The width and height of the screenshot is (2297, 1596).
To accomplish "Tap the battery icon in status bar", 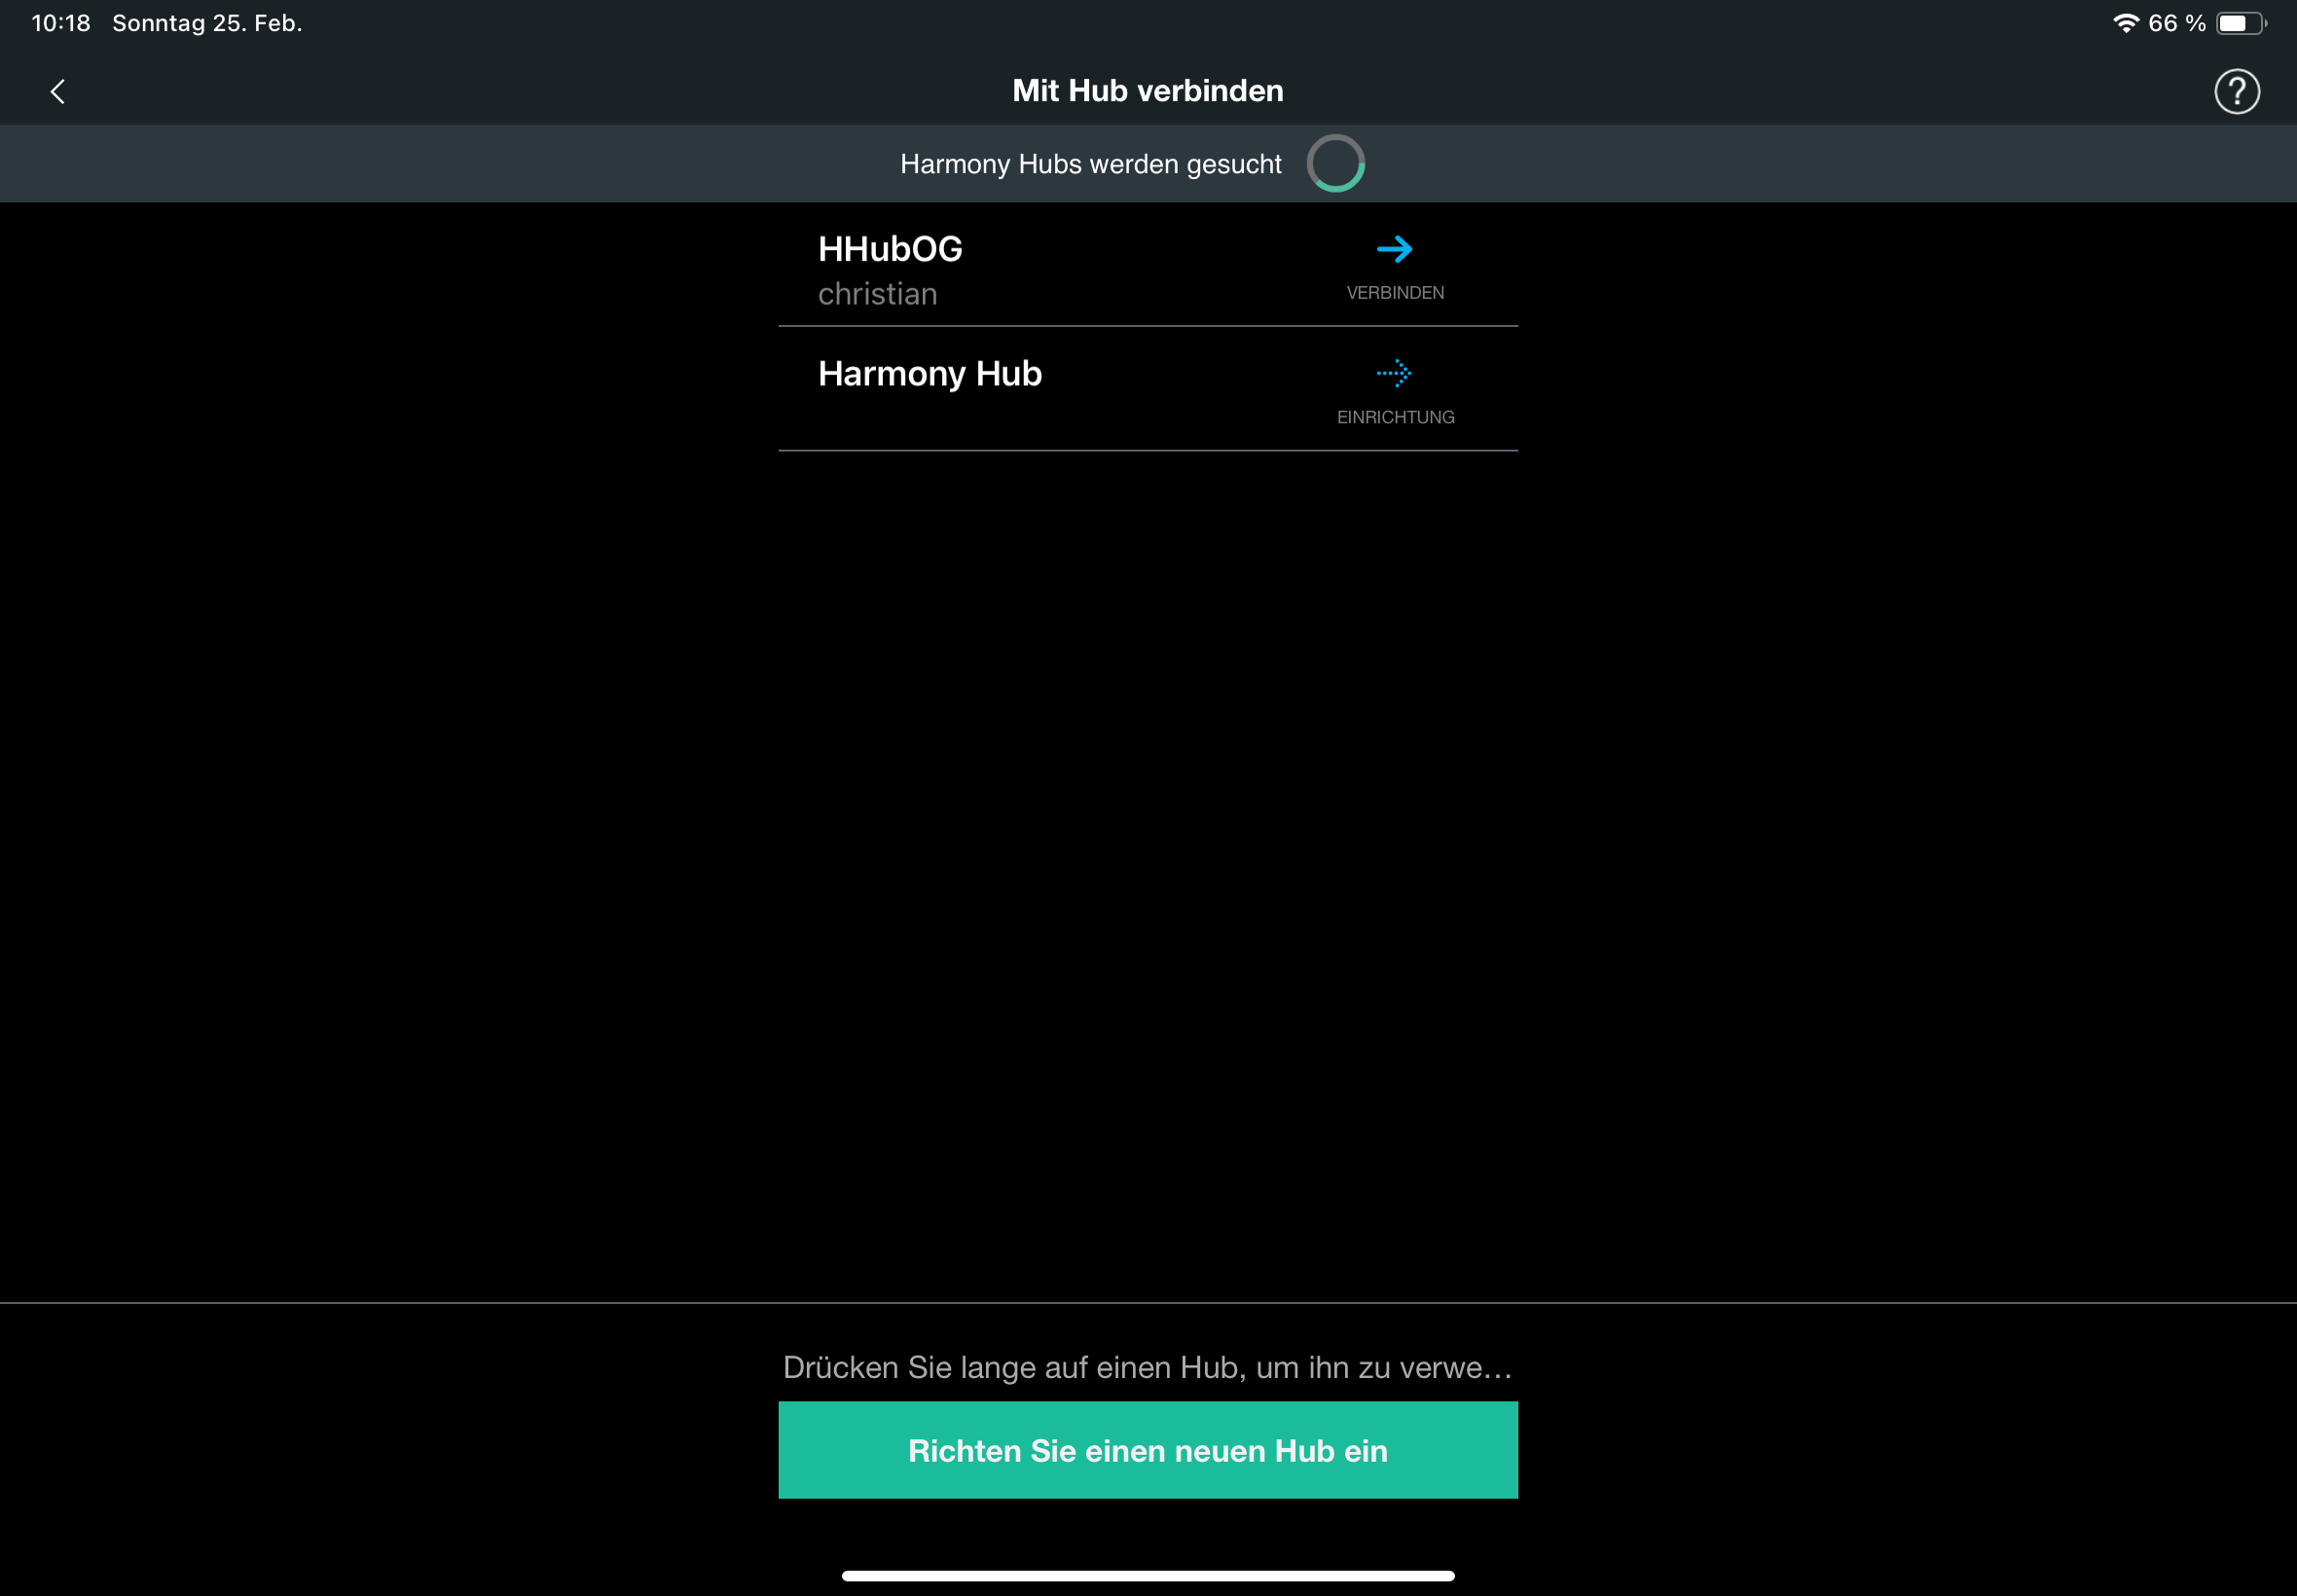I will coord(2240,23).
